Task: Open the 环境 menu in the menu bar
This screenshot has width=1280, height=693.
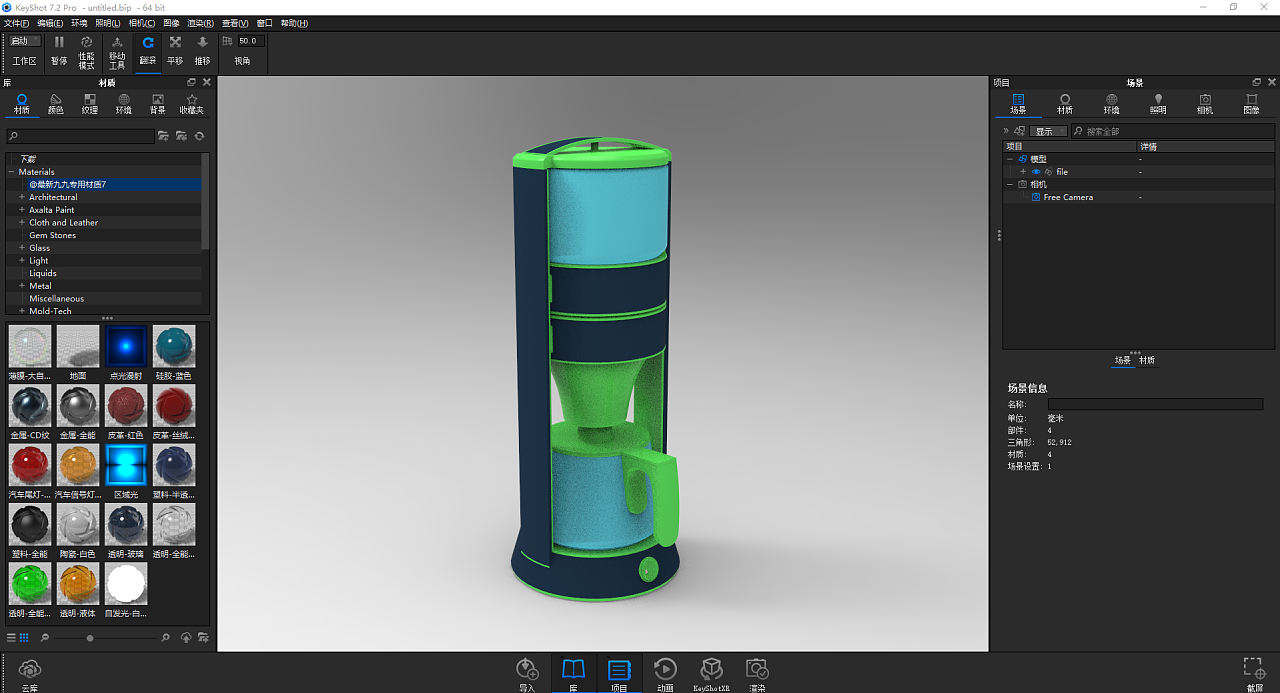Action: (79, 23)
